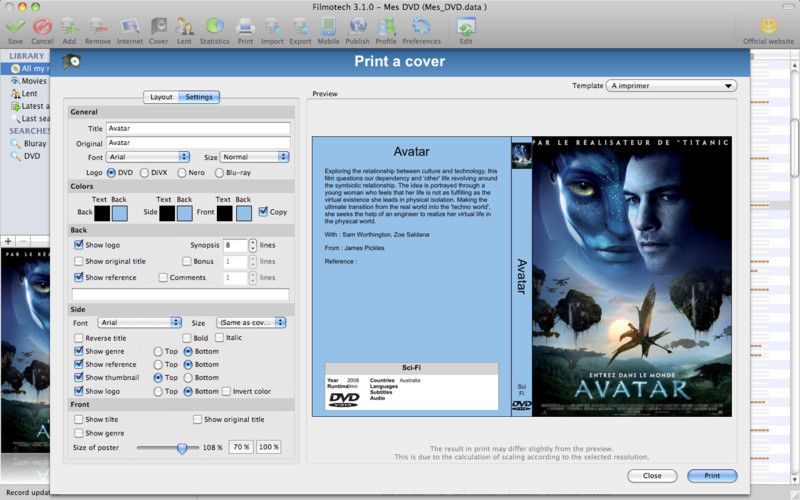
Task: Enable Show original title in Front section
Action: [x=197, y=419]
